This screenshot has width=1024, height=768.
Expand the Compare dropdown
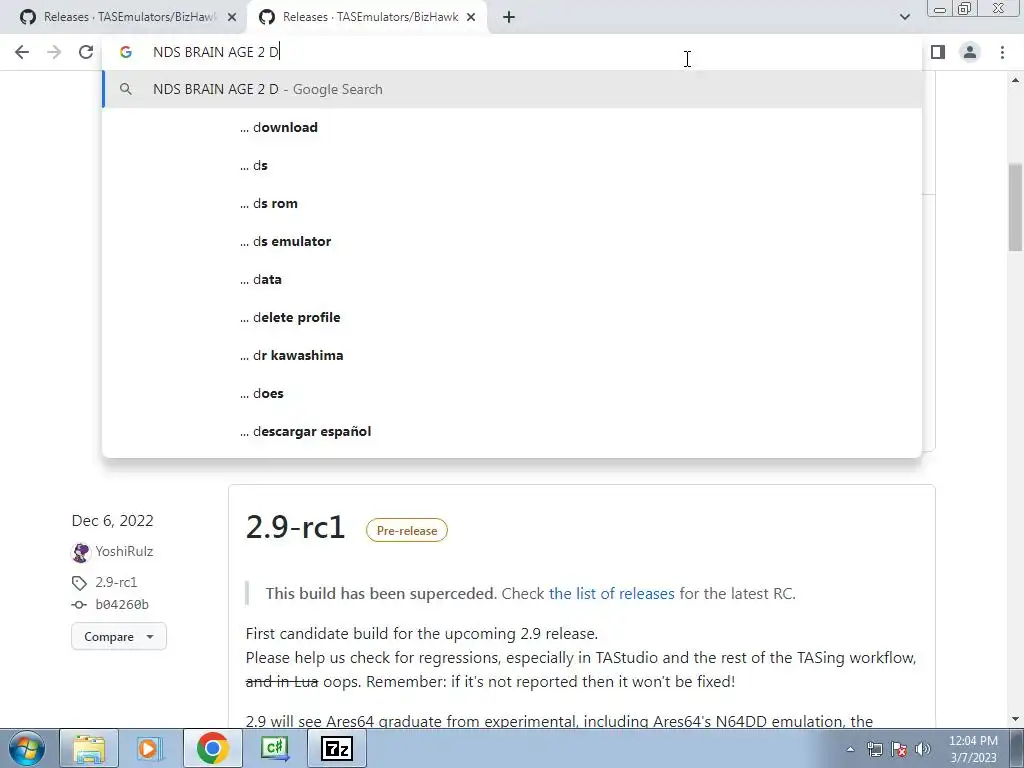coord(119,637)
